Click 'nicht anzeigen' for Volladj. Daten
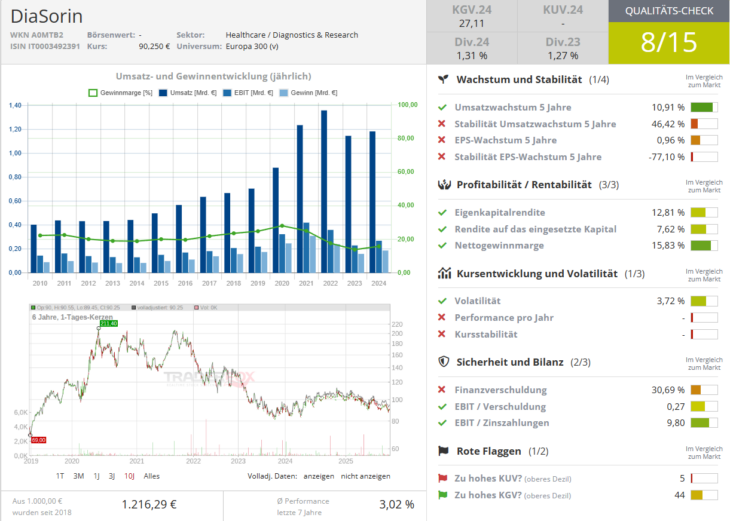Image resolution: width=730 pixels, height=521 pixels. (365, 476)
